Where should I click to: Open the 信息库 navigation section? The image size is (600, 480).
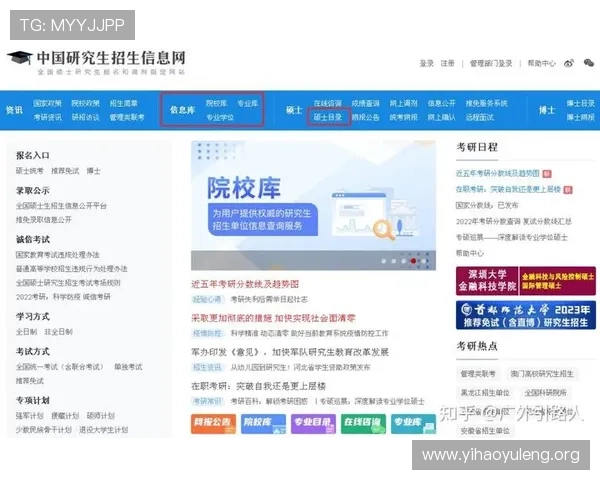tap(183, 110)
